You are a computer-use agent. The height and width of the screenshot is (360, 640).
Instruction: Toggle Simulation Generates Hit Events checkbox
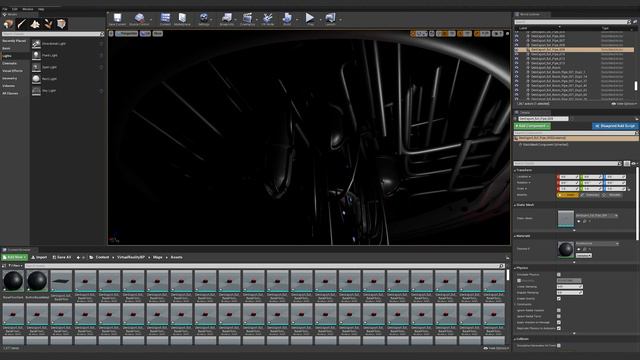(x=559, y=346)
